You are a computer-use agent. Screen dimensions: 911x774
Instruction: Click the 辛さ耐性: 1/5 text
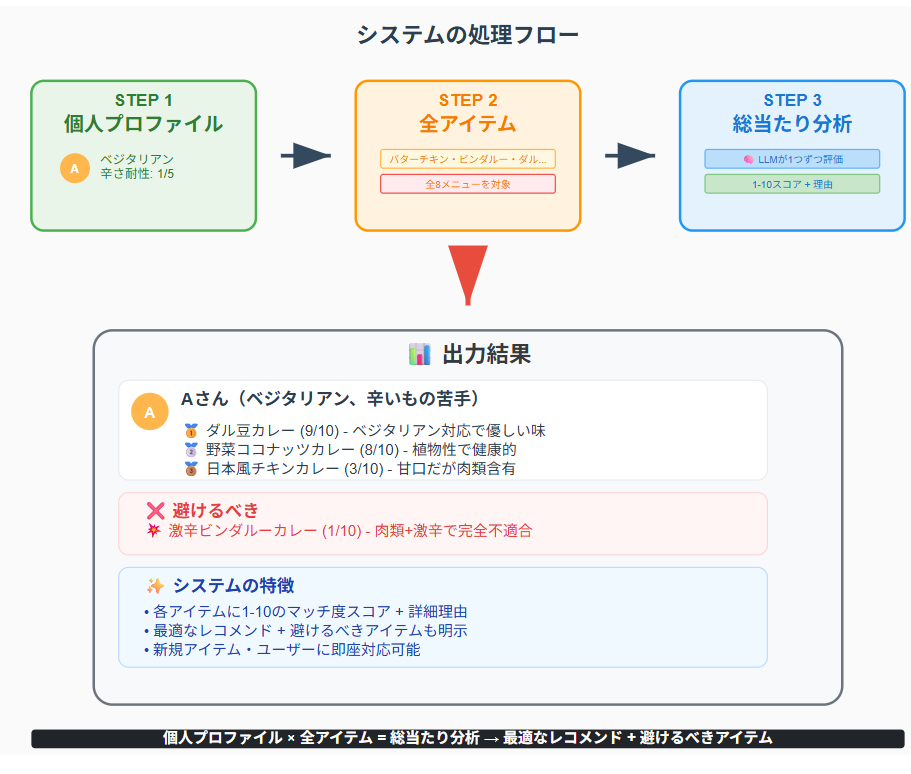[x=137, y=174]
